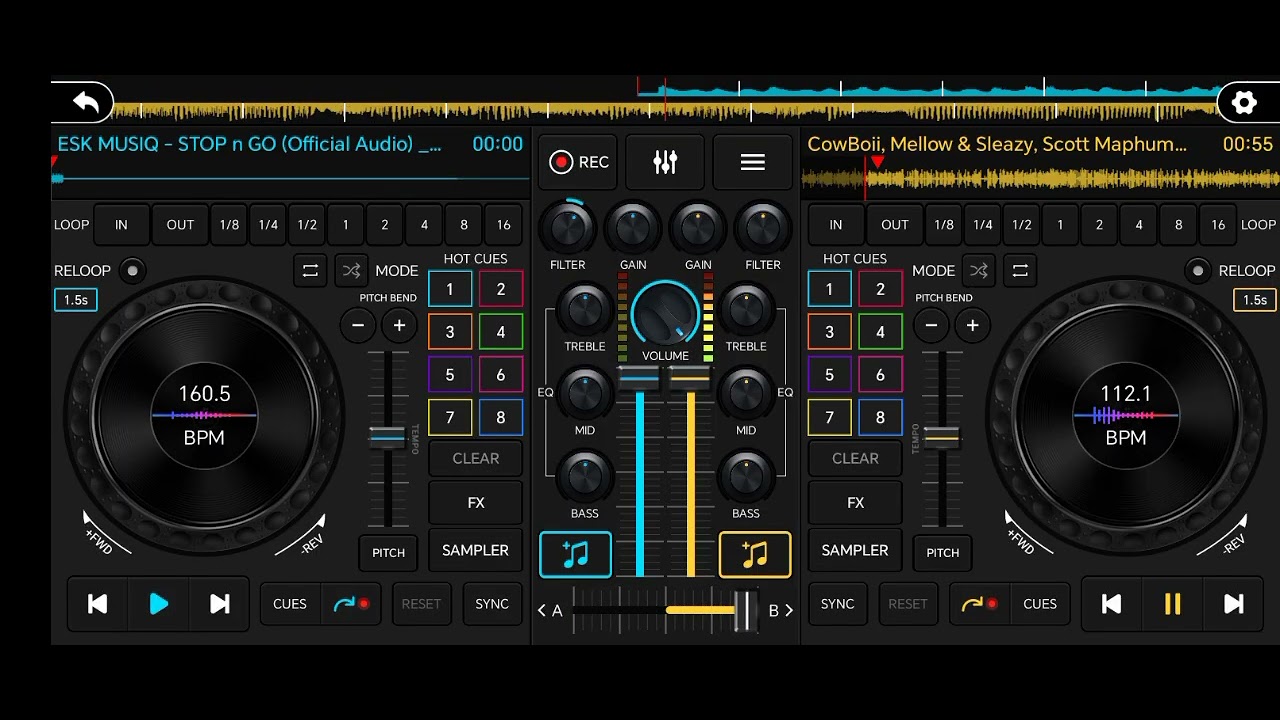The width and height of the screenshot is (1280, 720).
Task: Open left deck FX panel
Action: (x=476, y=503)
